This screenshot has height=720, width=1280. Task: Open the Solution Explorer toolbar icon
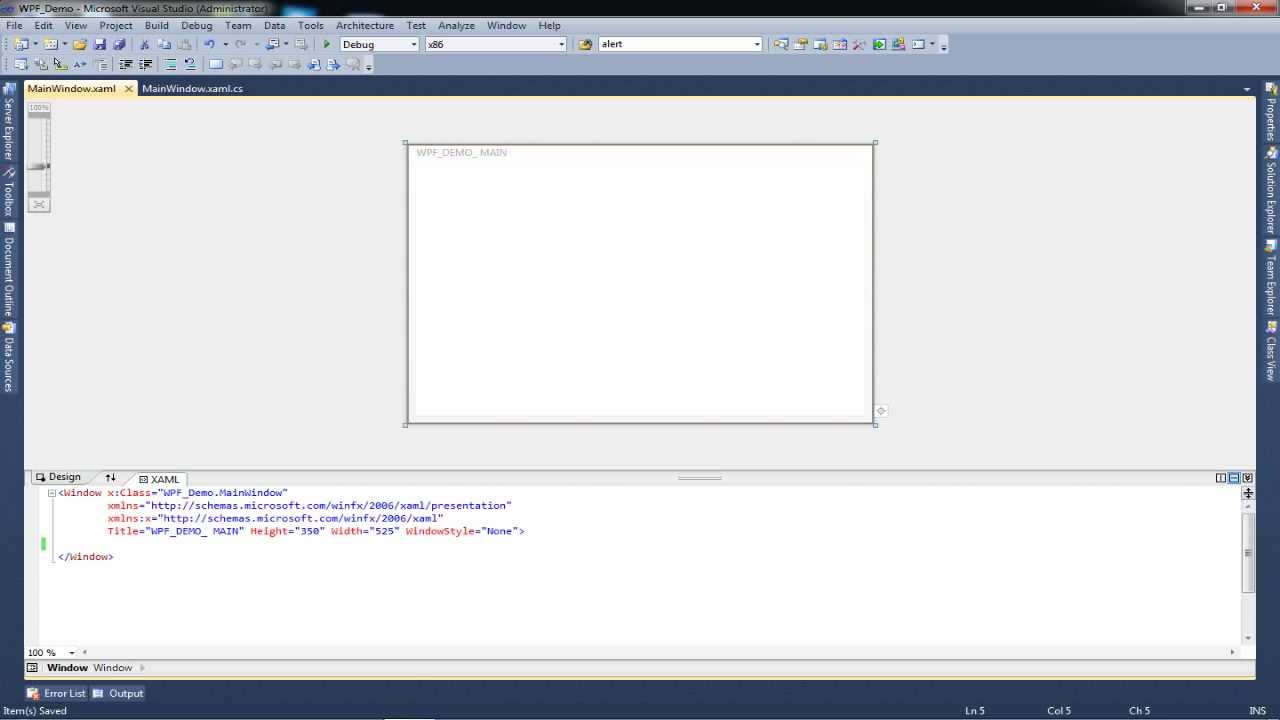[780, 44]
